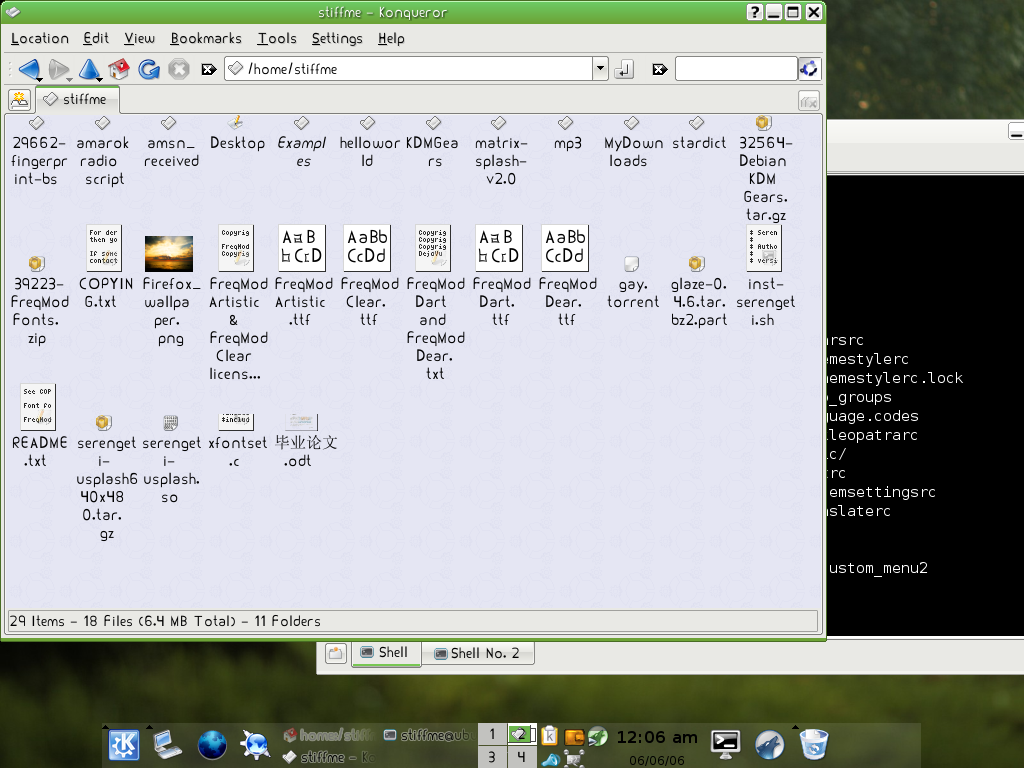Open the View menu
This screenshot has width=1024, height=768.
140,39
